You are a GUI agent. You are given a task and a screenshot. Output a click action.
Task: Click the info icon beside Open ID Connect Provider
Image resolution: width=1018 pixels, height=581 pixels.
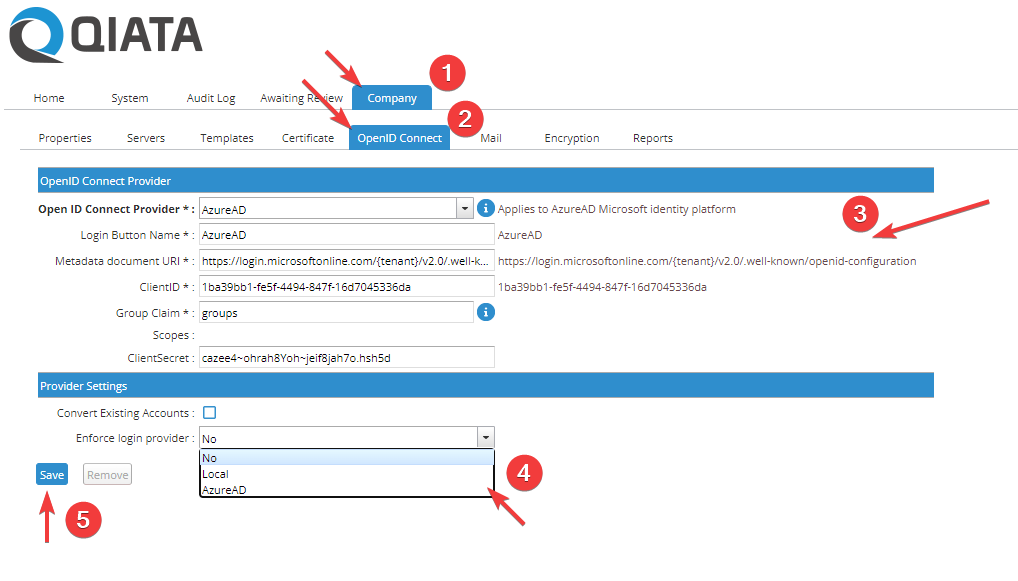[484, 208]
